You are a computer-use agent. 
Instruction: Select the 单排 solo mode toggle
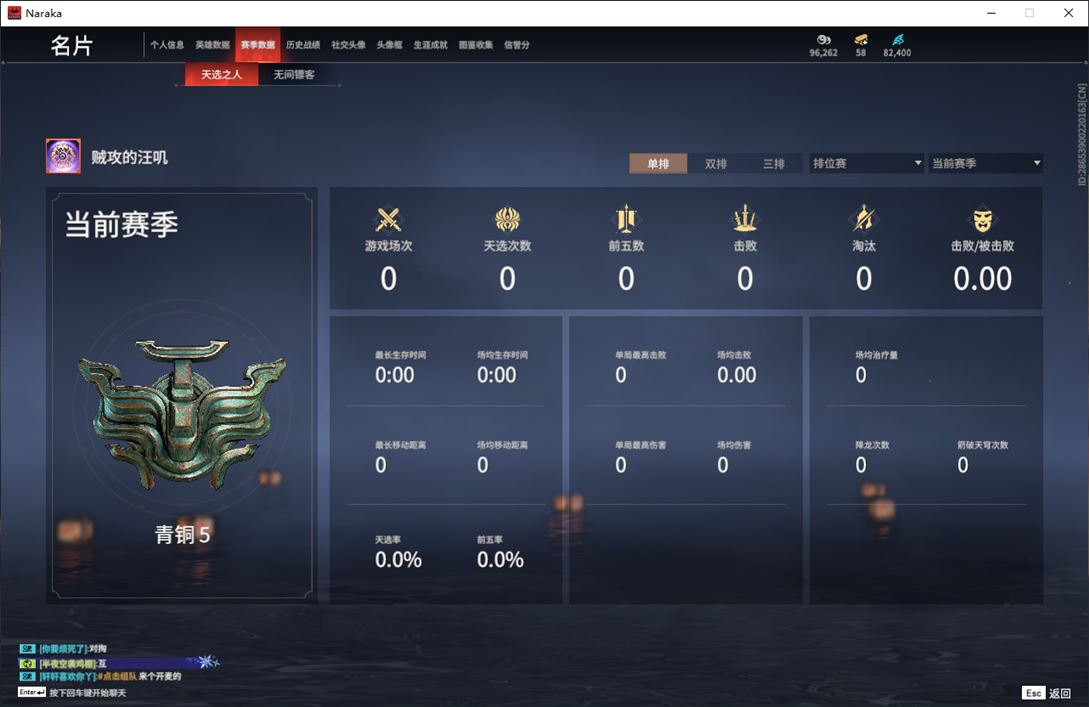(x=658, y=164)
